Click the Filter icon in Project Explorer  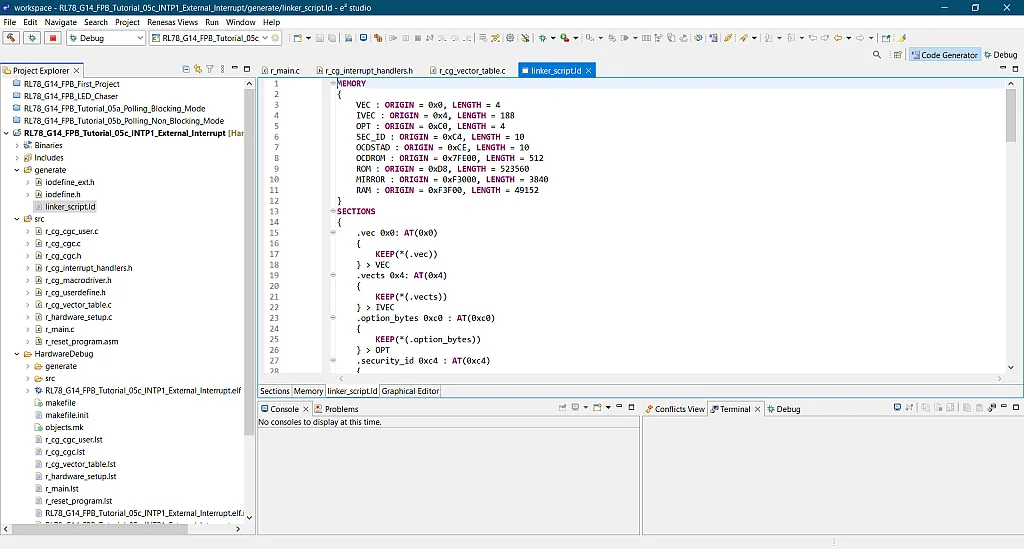pyautogui.click(x=209, y=69)
